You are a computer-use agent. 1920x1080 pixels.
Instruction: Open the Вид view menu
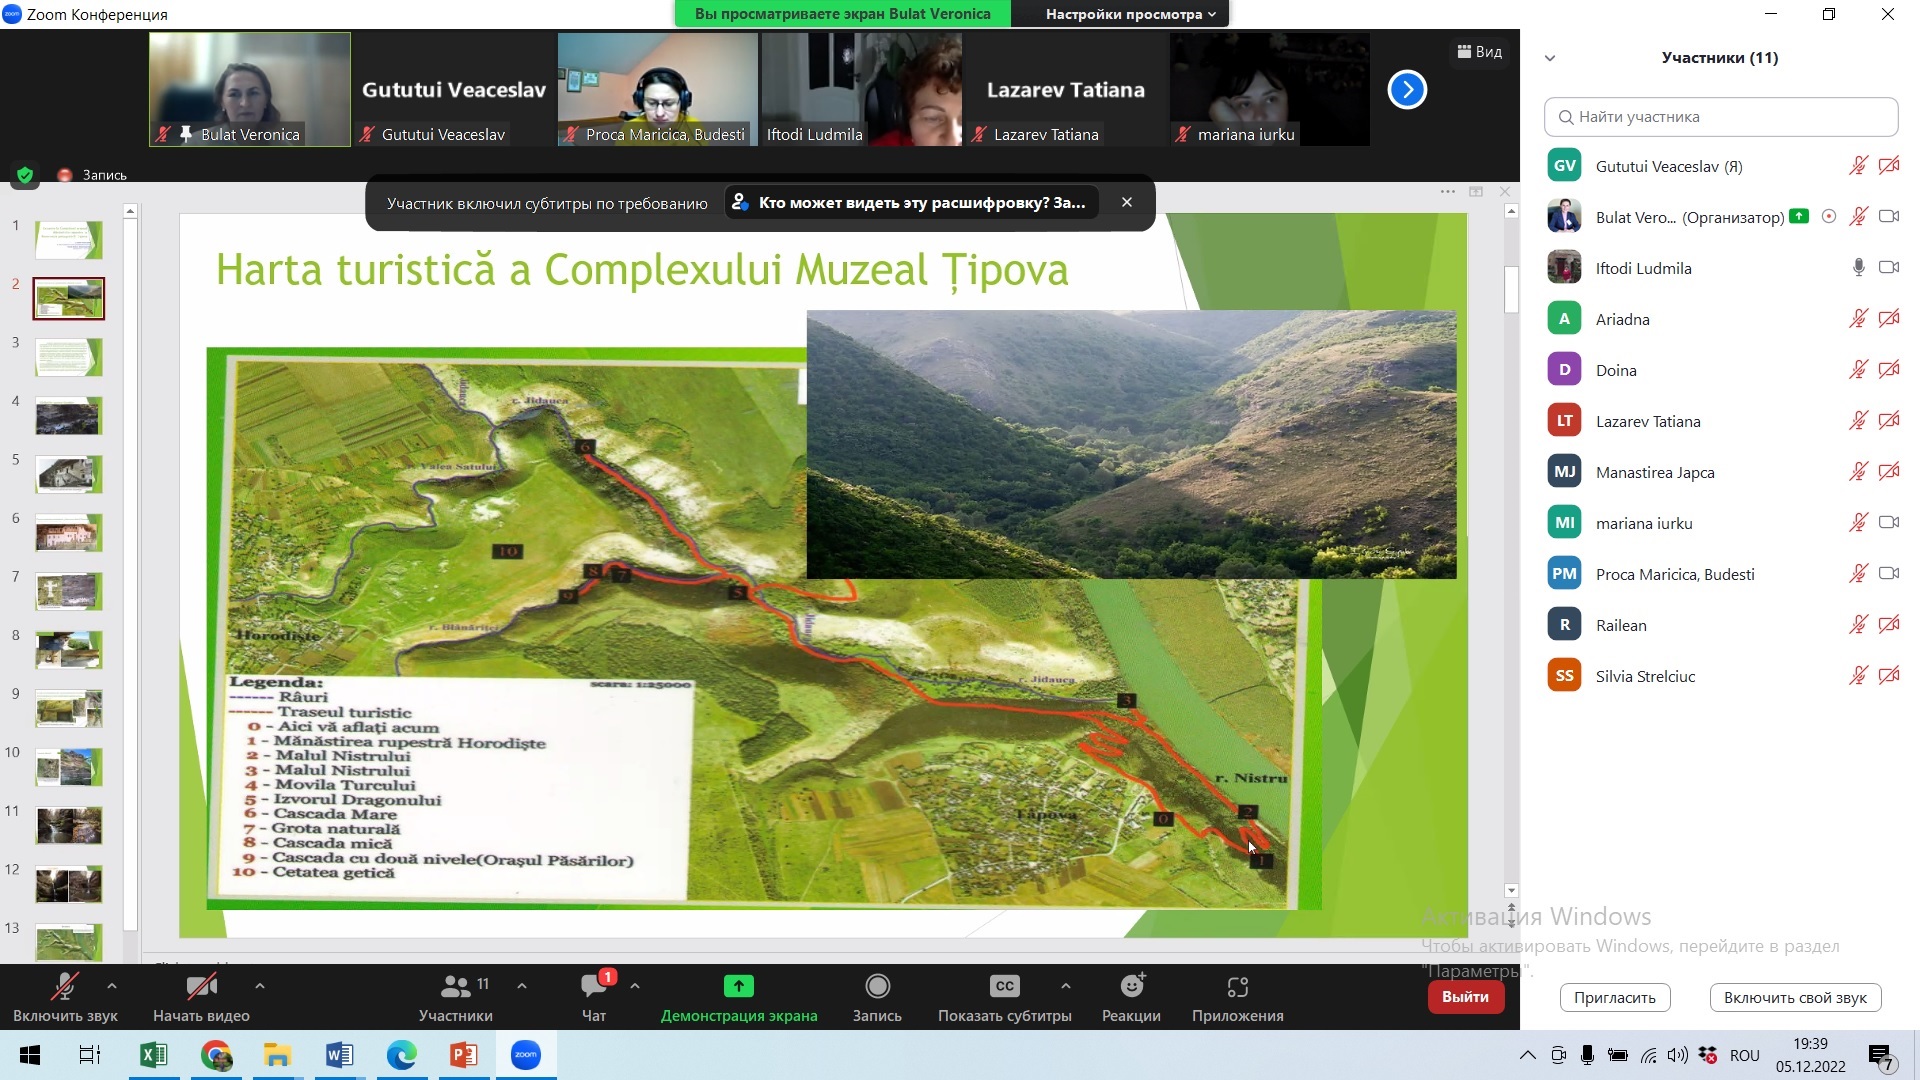1479,52
